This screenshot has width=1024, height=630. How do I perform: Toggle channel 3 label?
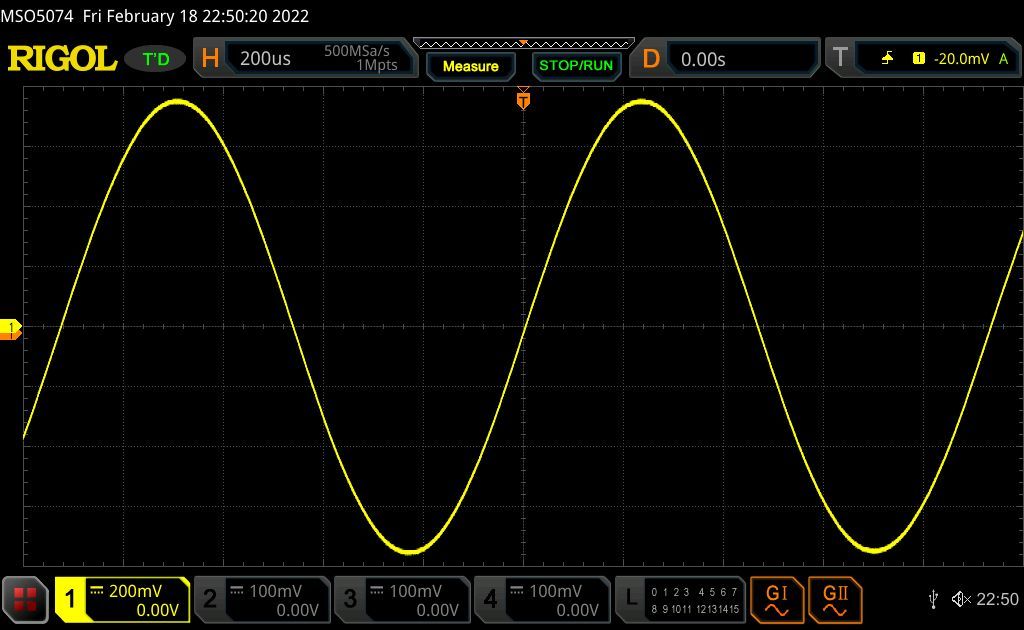point(350,599)
